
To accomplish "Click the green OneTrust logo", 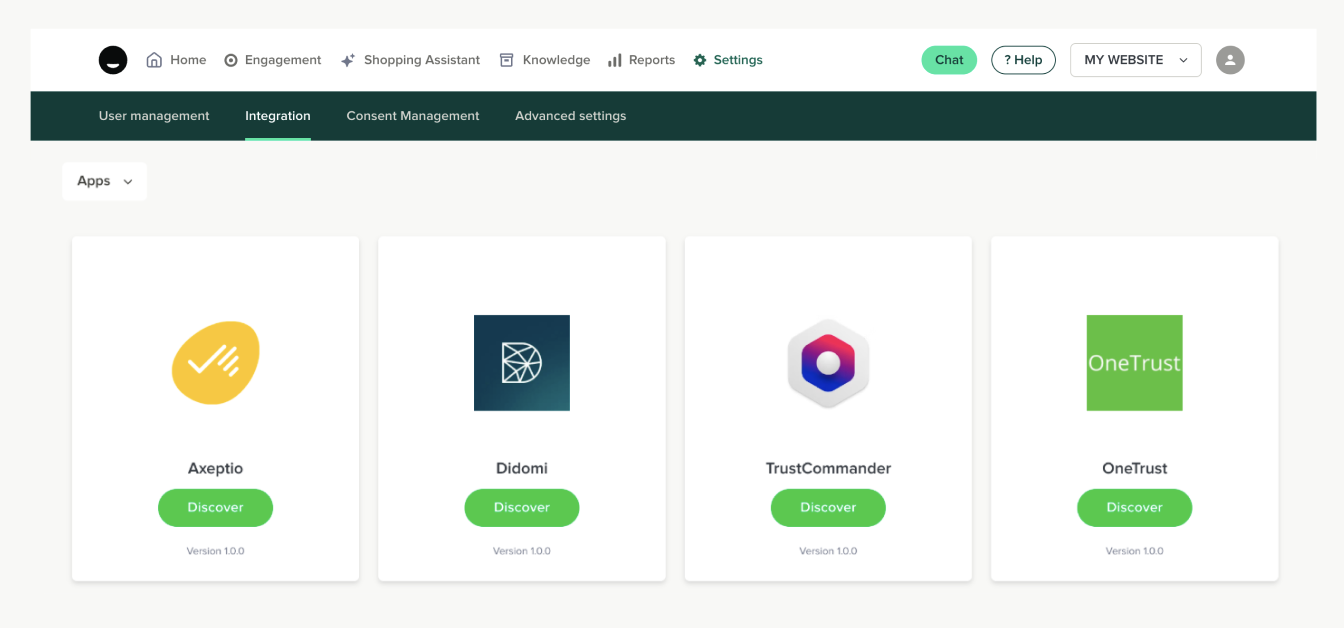I will [x=1134, y=363].
